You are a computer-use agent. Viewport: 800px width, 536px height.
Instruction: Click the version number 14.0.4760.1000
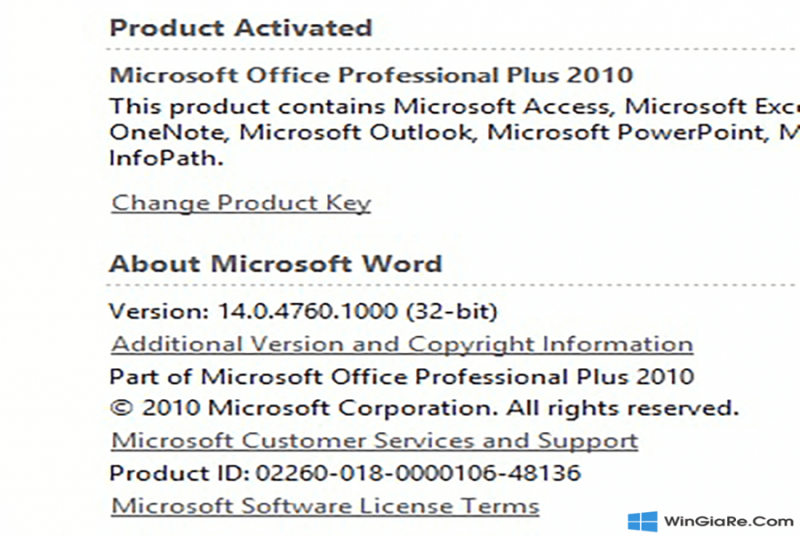308,311
